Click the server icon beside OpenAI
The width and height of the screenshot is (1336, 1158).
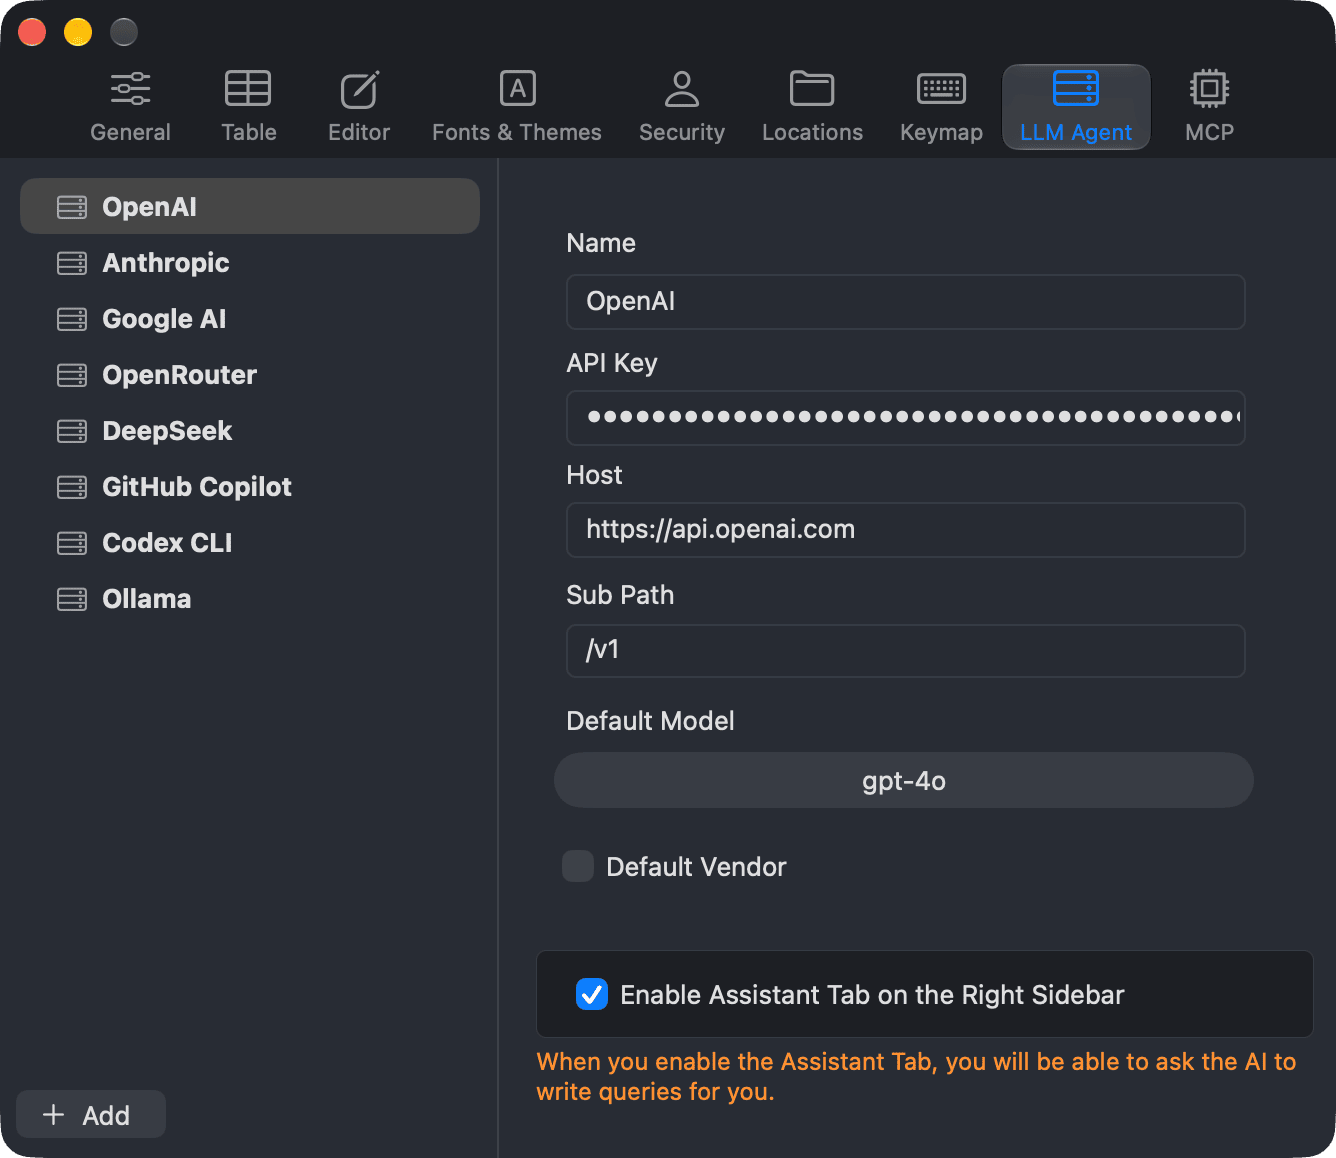72,207
